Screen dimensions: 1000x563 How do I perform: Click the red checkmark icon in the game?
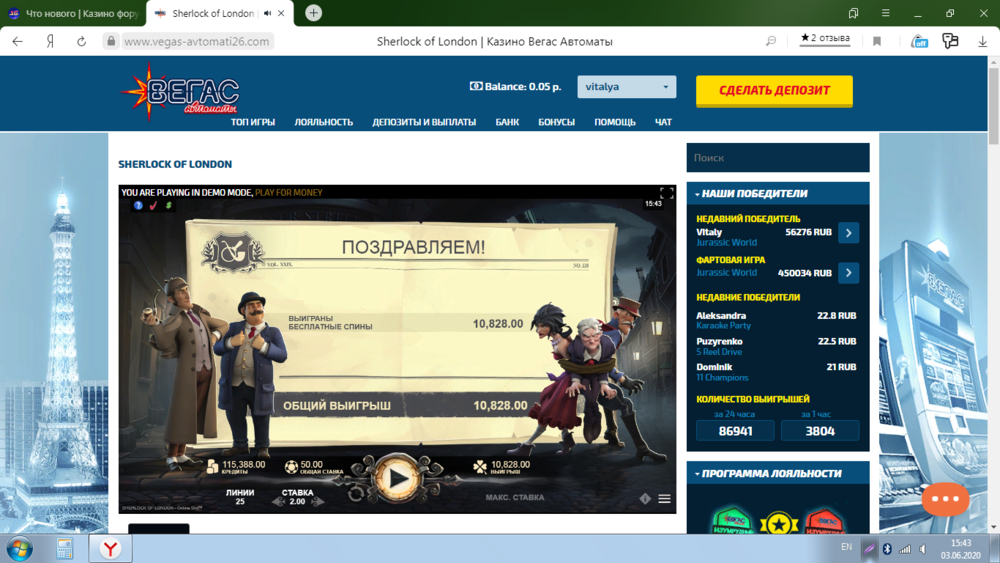tap(153, 205)
